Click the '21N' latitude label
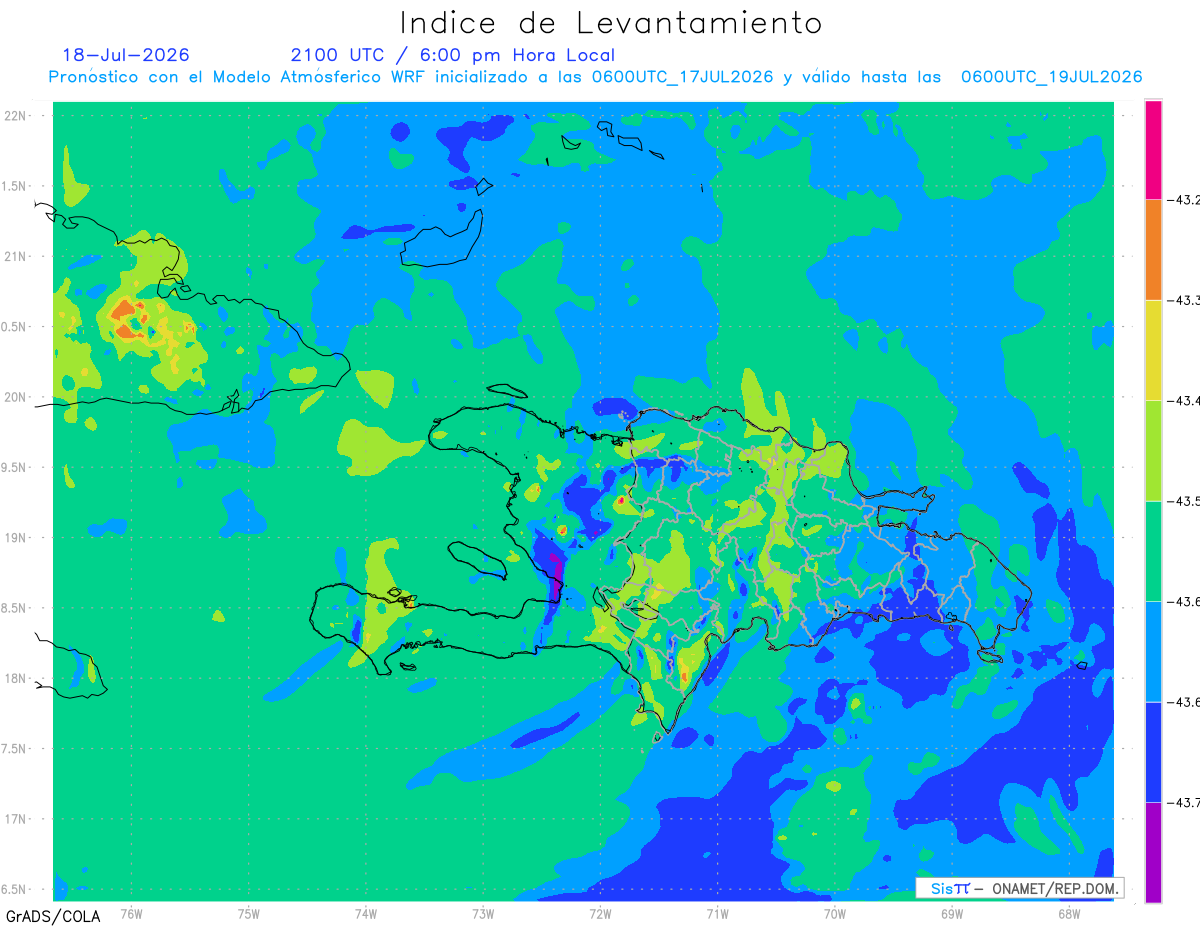Image resolution: width=1200 pixels, height=927 pixels. point(16,257)
